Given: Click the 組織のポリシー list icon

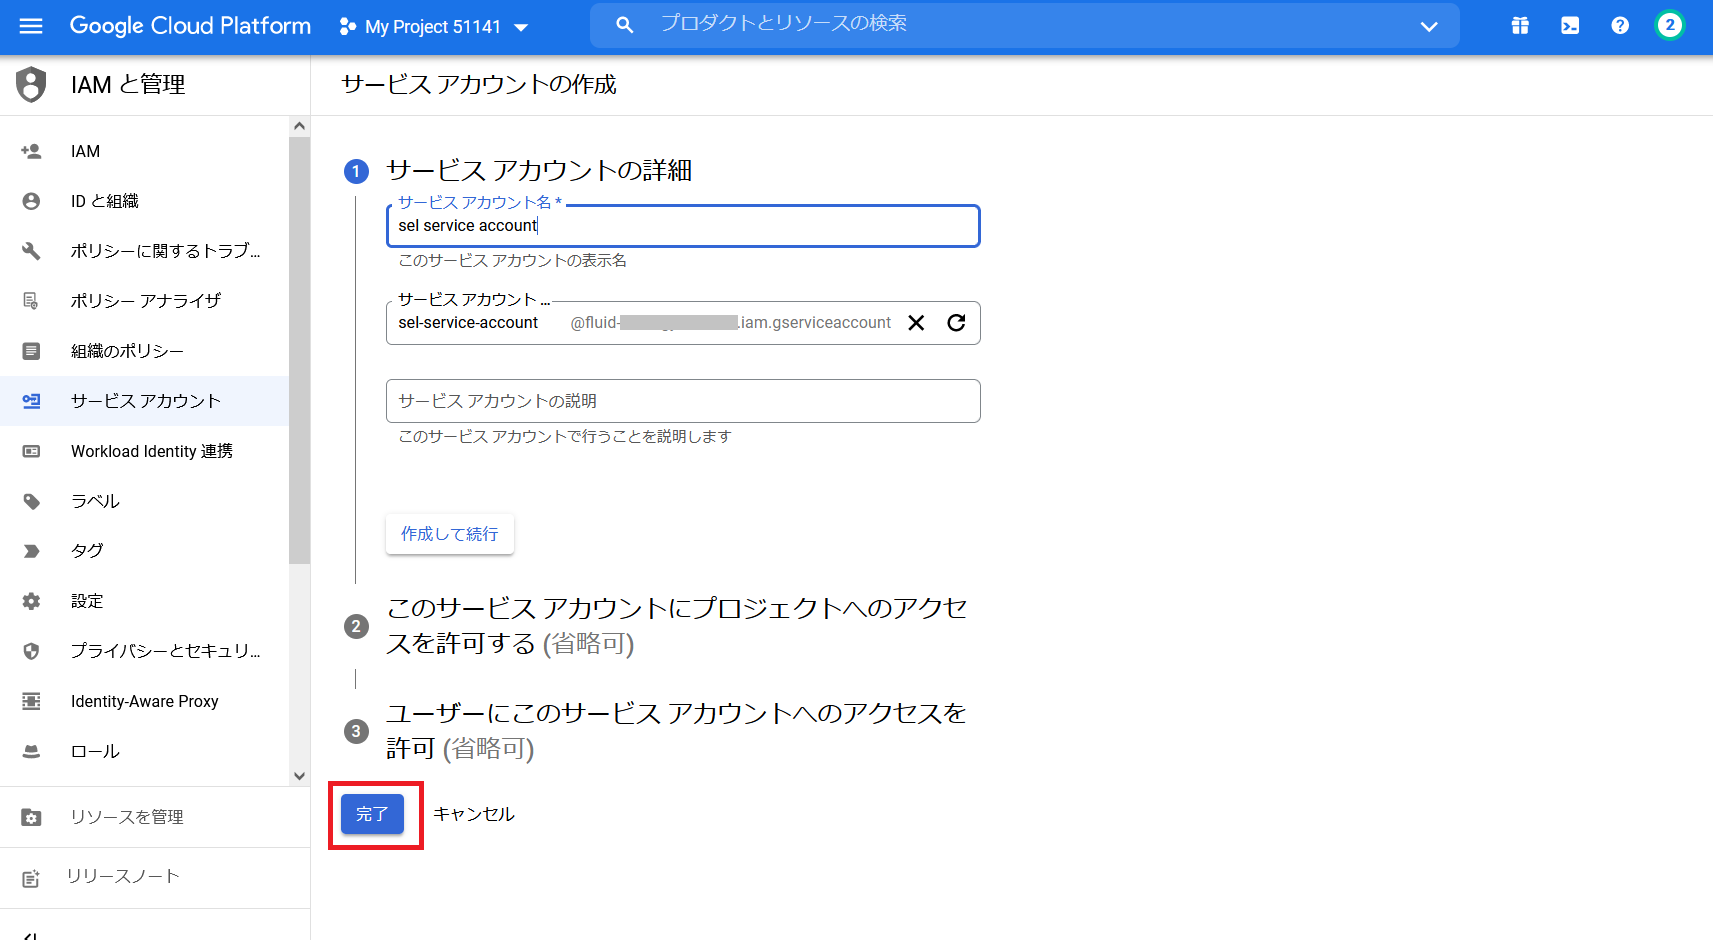Looking at the screenshot, I should [x=31, y=351].
